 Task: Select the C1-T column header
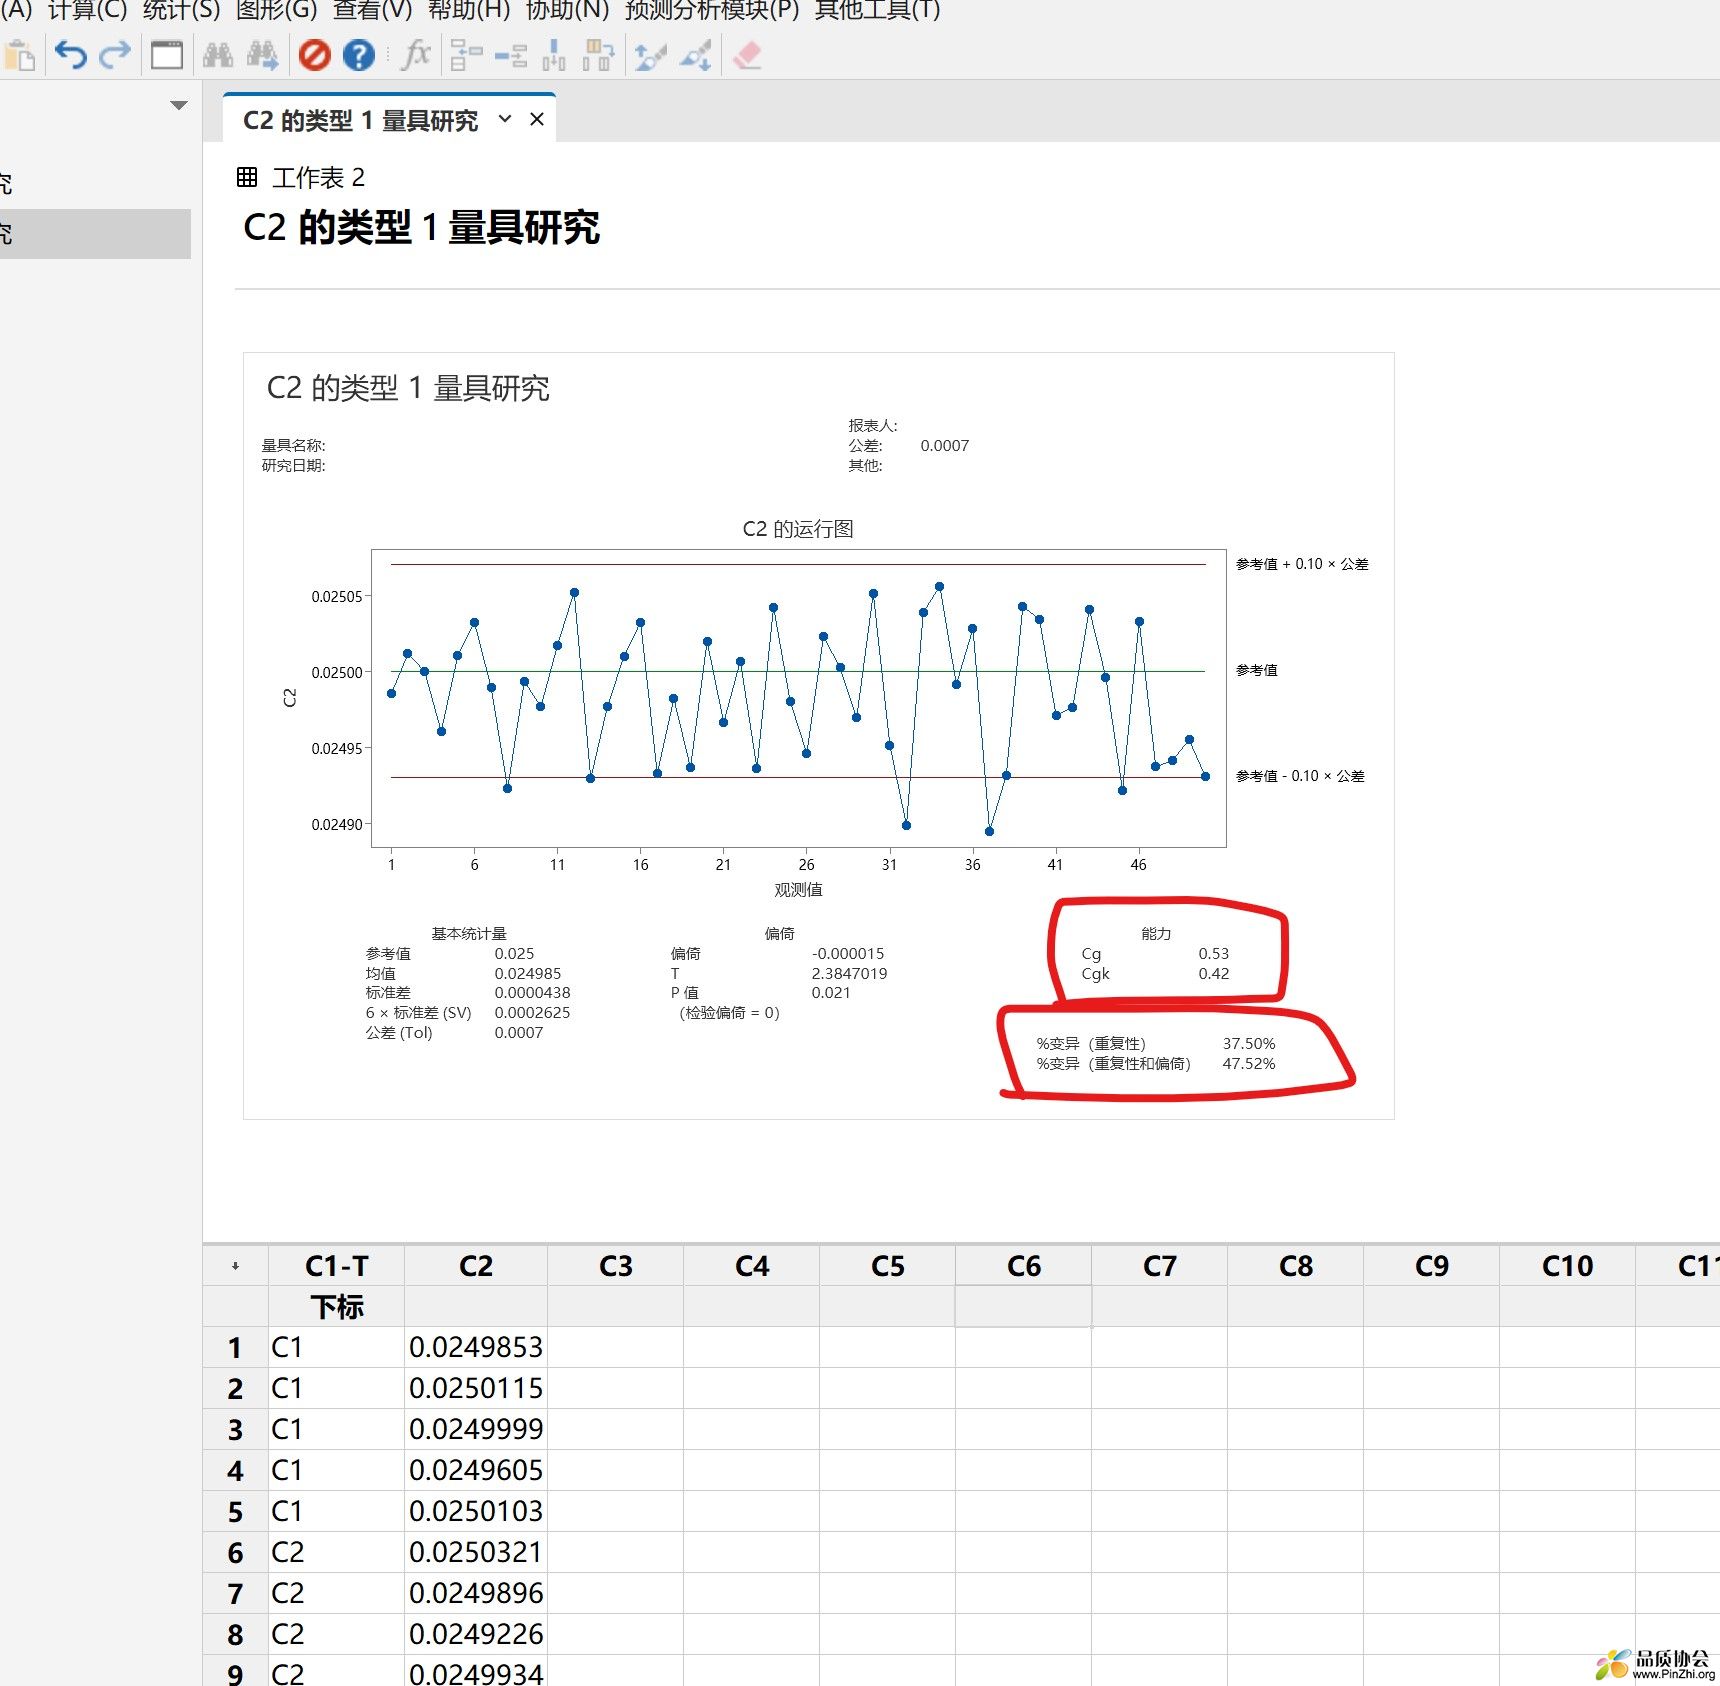coord(337,1266)
